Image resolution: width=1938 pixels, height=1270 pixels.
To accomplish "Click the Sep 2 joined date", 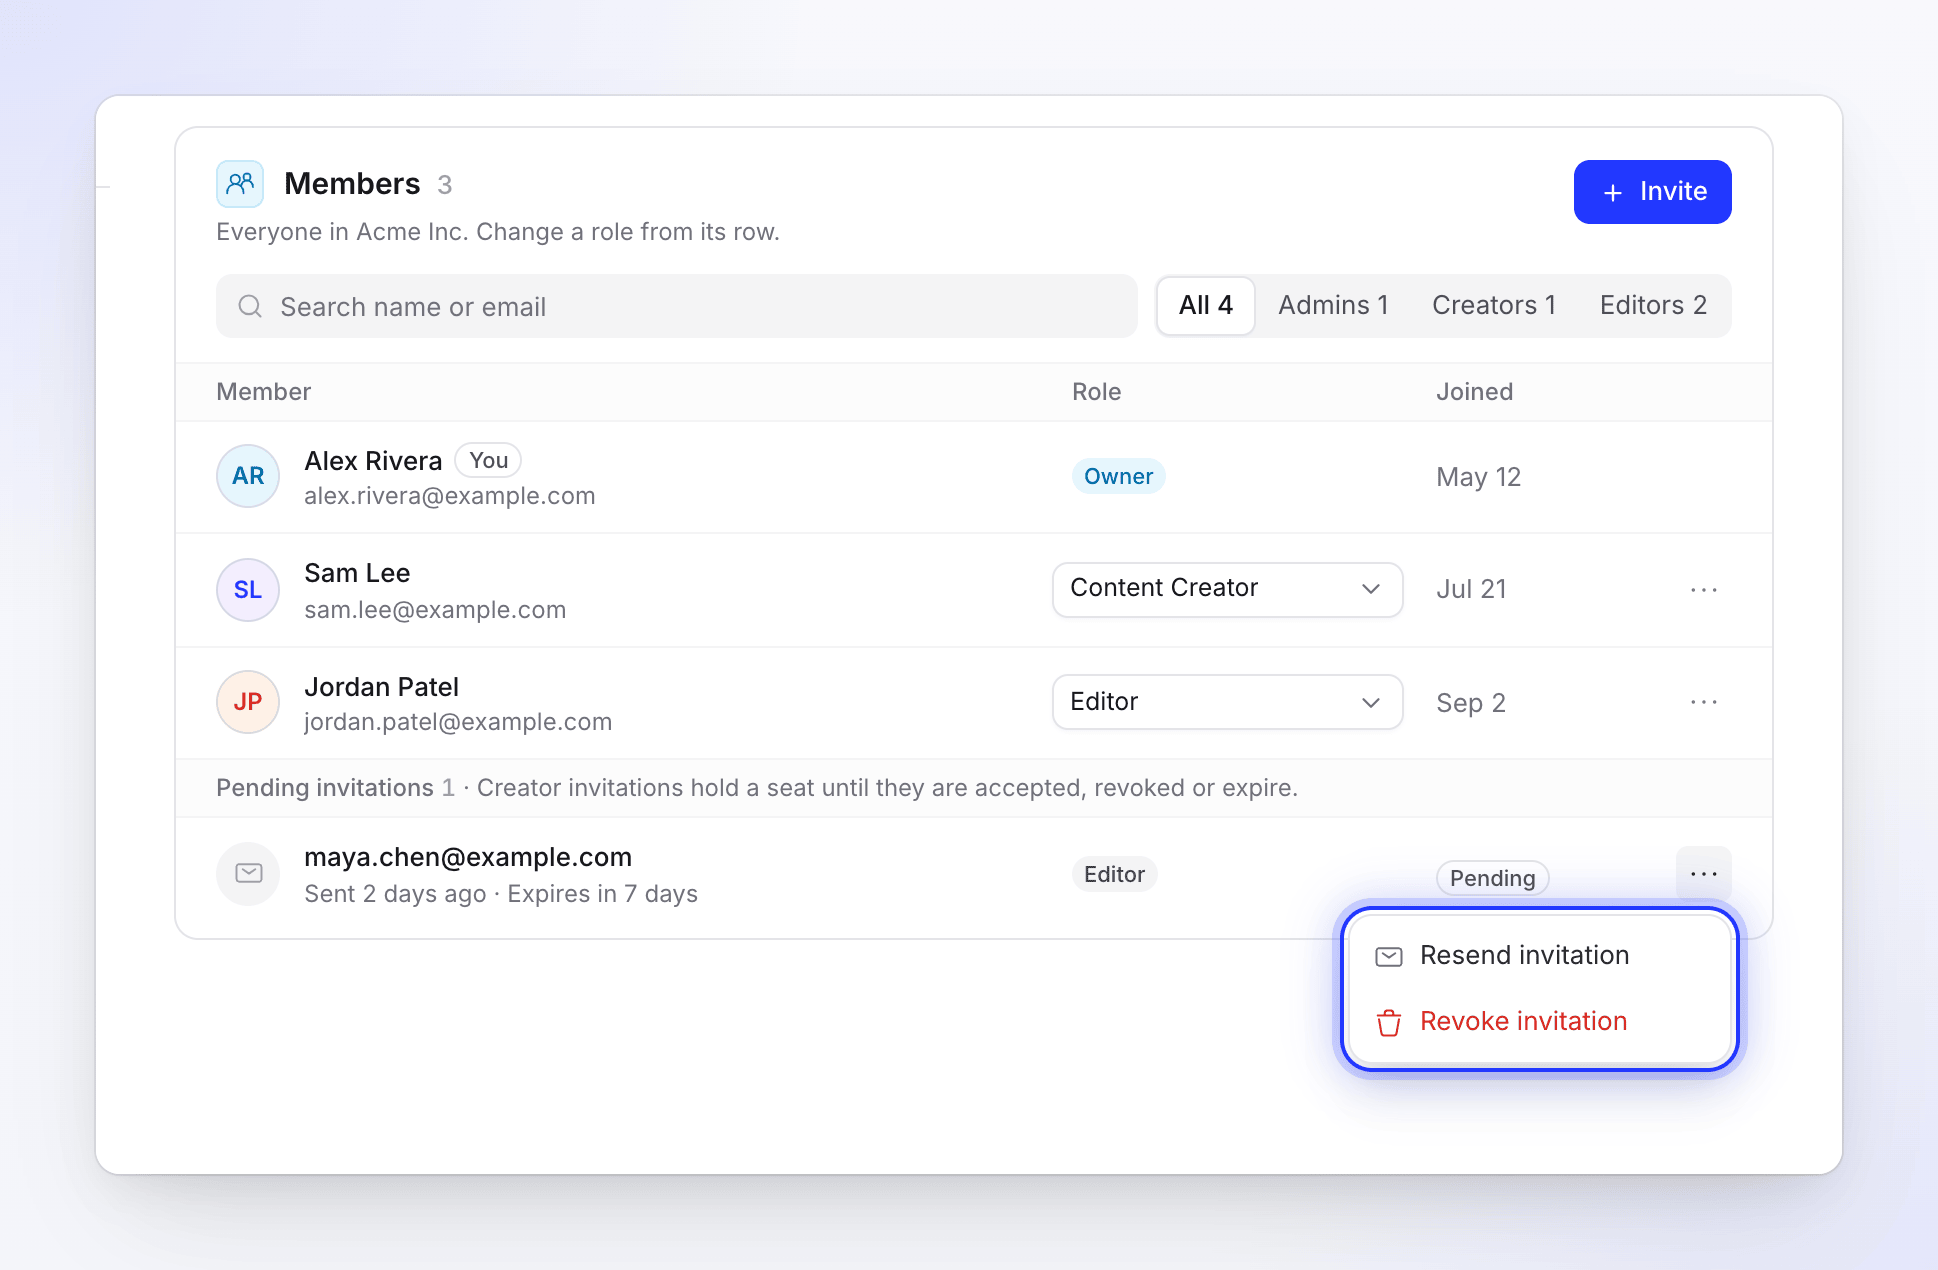I will [1471, 703].
